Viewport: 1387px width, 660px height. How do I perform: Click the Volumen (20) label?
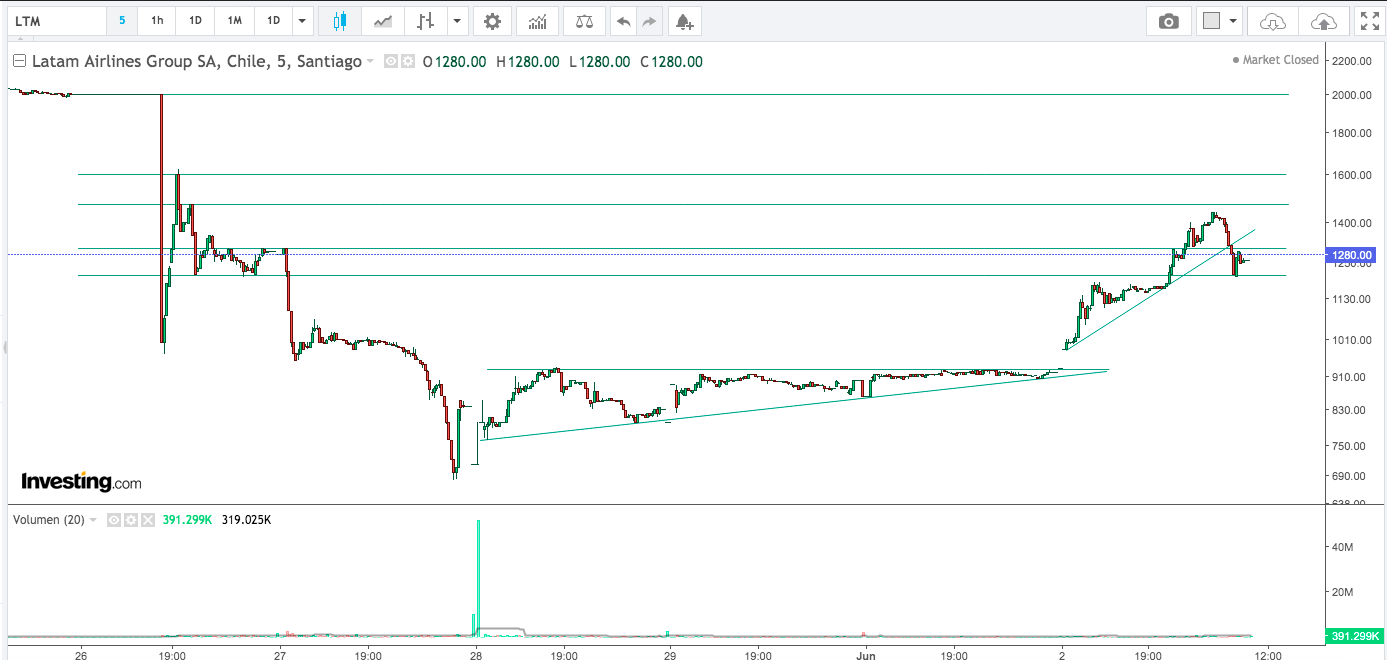coord(47,520)
